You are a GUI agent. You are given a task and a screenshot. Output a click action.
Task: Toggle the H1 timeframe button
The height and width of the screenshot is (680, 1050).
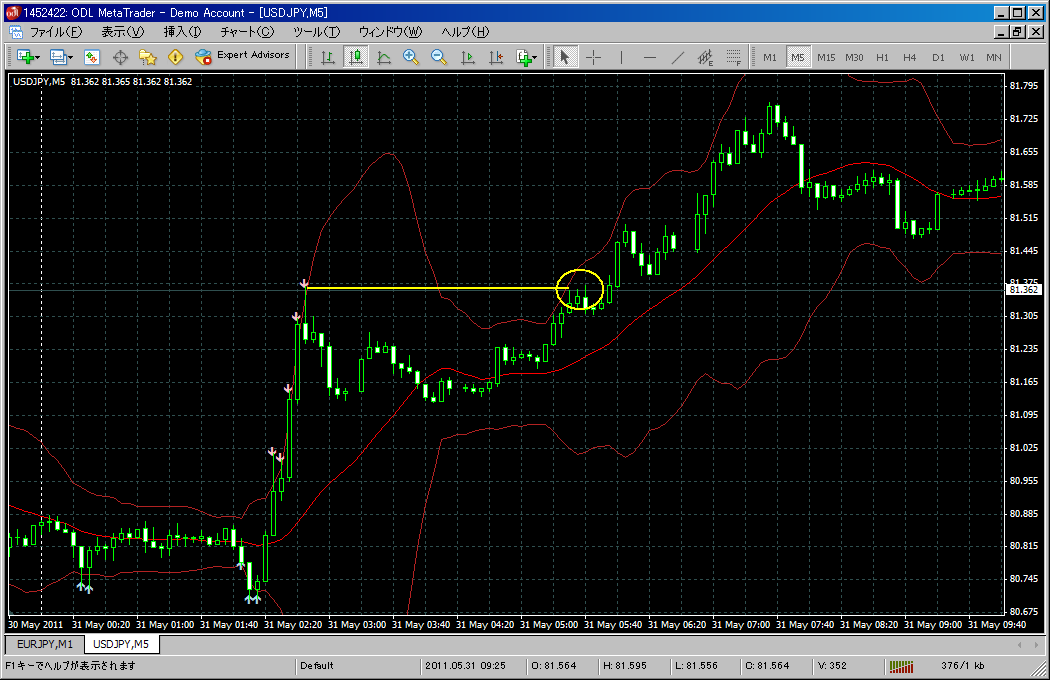[x=882, y=57]
